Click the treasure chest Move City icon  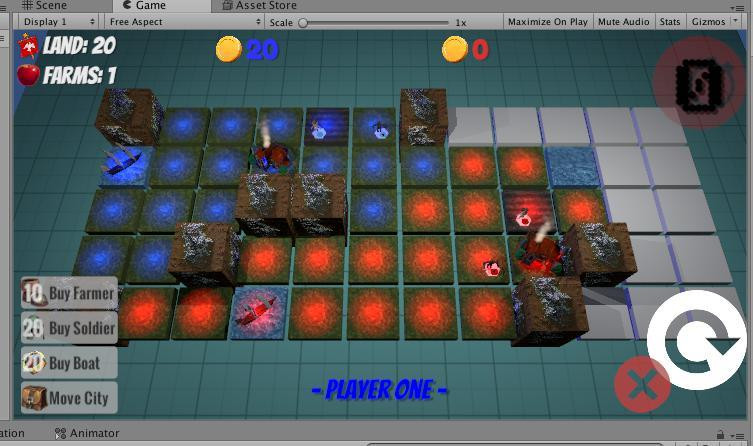click(x=34, y=398)
